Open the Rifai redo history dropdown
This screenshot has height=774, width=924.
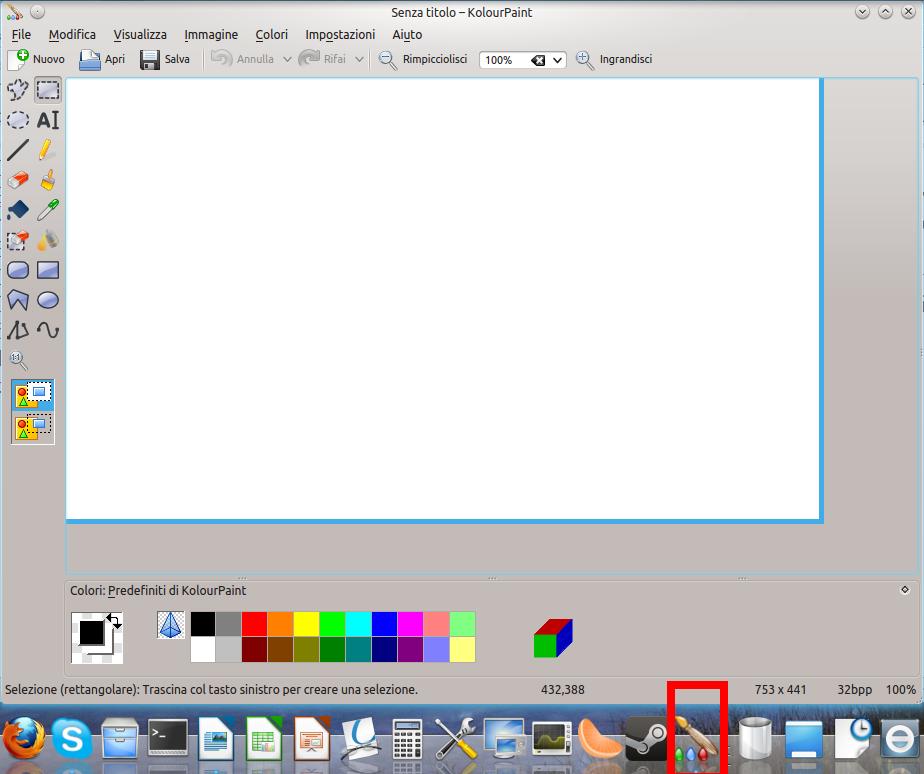pyautogui.click(x=359, y=59)
